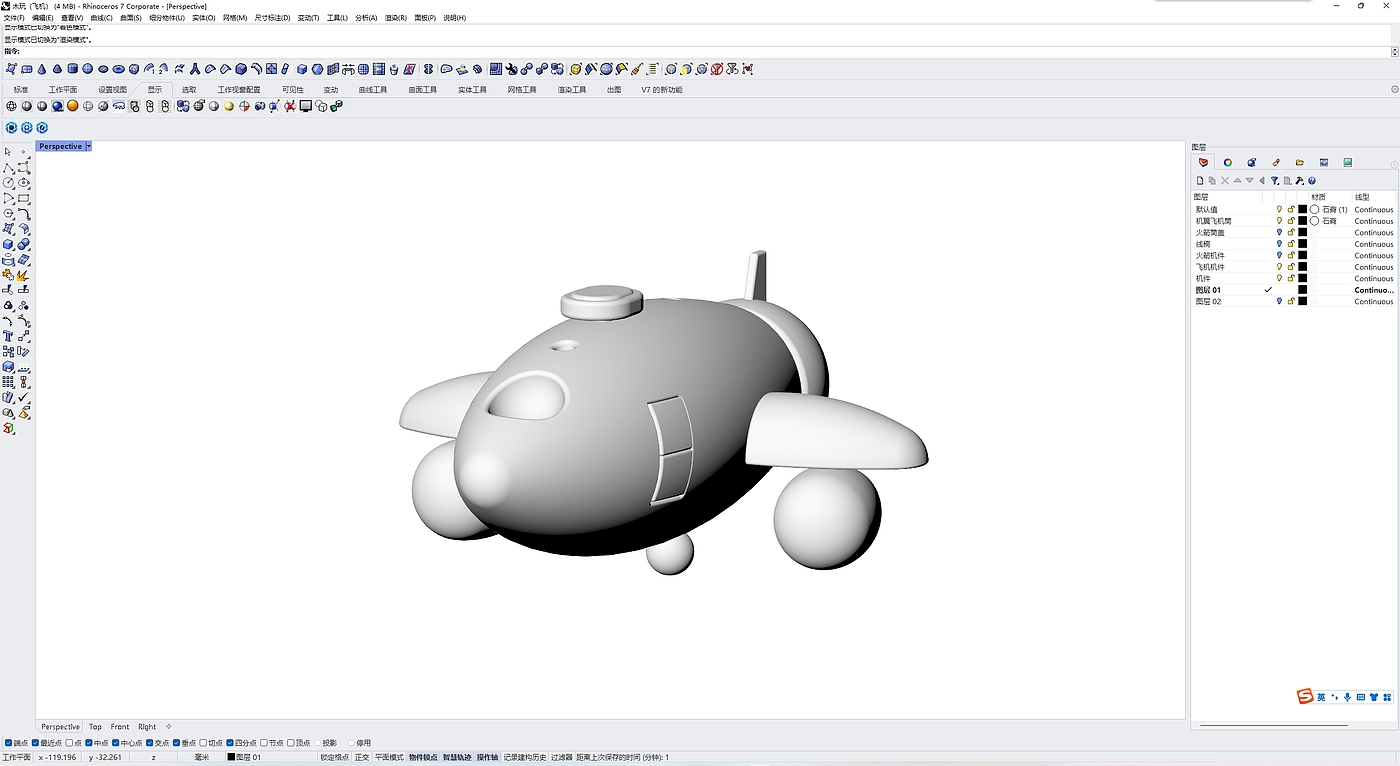Switch to the 实体工具 toolbar tab
The height and width of the screenshot is (766, 1400).
coord(472,90)
